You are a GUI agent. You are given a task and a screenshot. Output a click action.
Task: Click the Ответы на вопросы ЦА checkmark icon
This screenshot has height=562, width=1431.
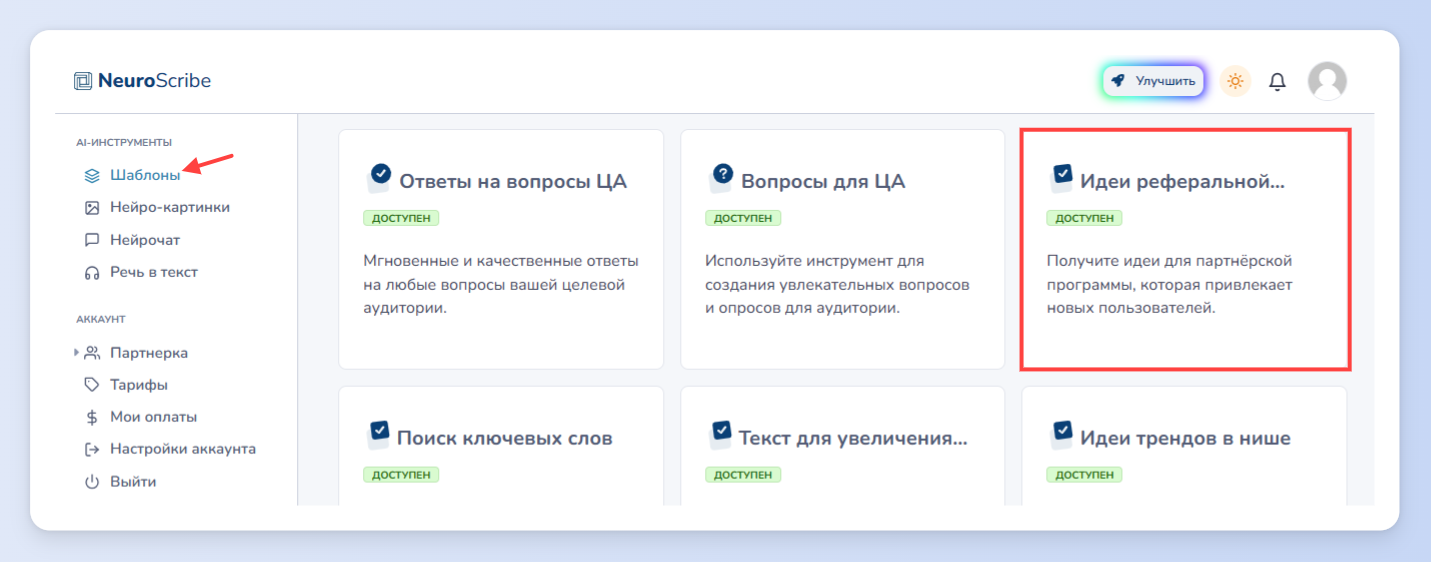click(x=379, y=177)
